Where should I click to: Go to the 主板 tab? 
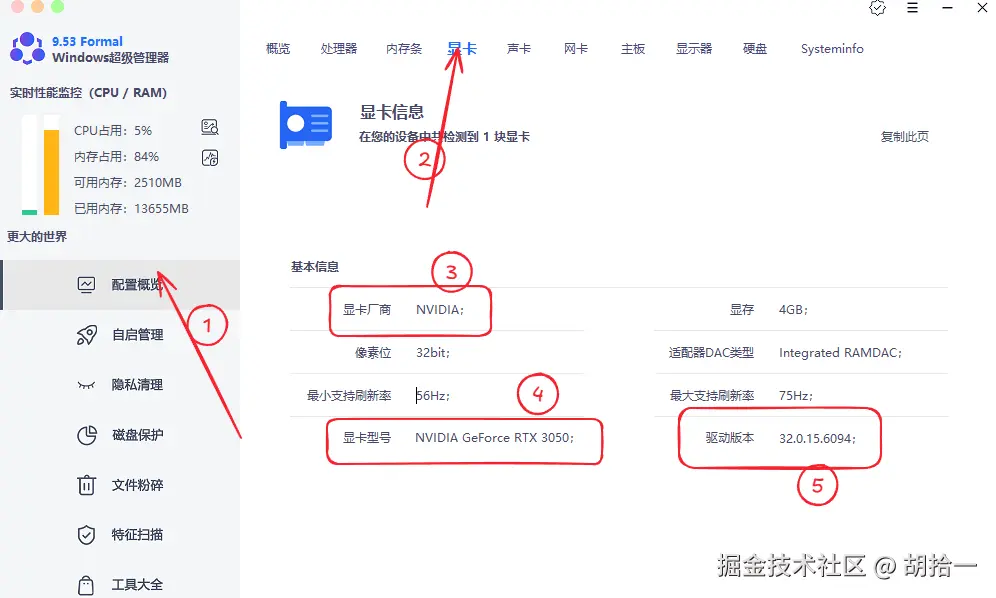633,49
